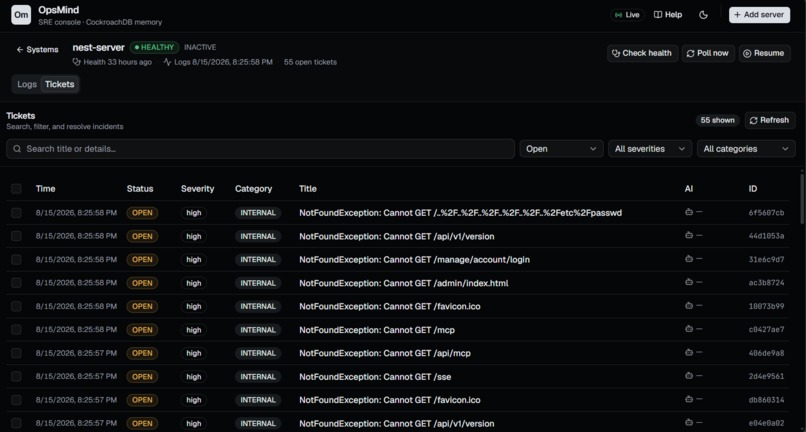Go back to Systems
Screen dimensions: 806x432
[x=37, y=49]
